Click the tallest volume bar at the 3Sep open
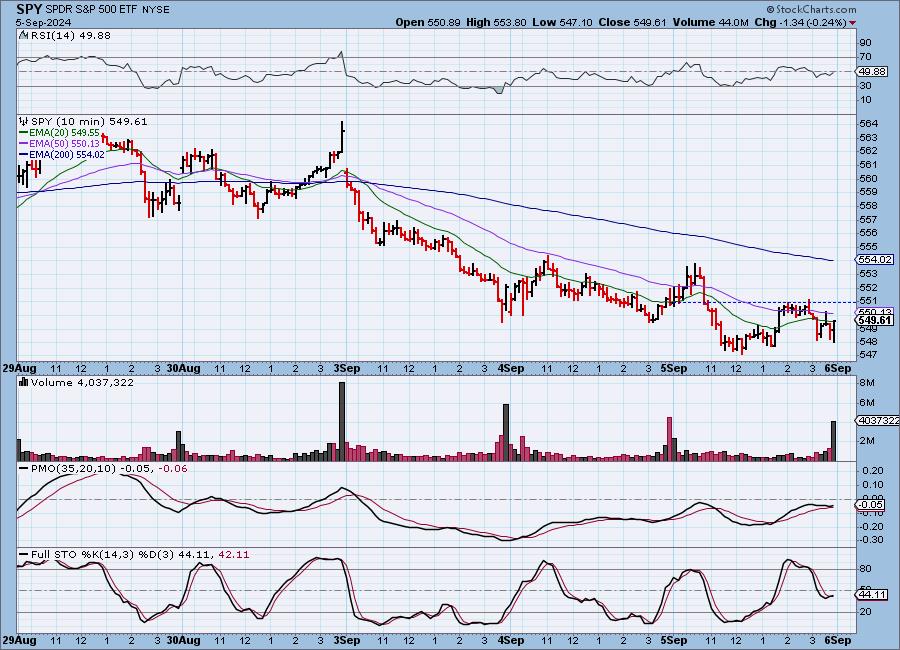Viewport: 900px width, 650px height. click(x=342, y=421)
